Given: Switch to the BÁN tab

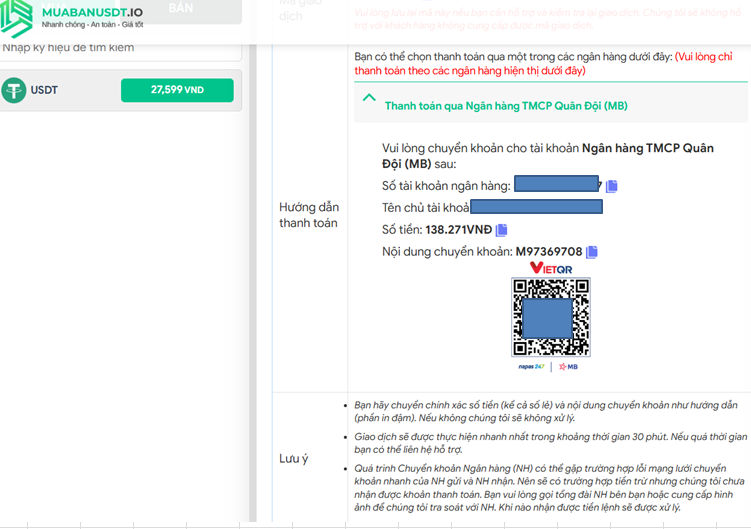Looking at the screenshot, I should click(181, 9).
